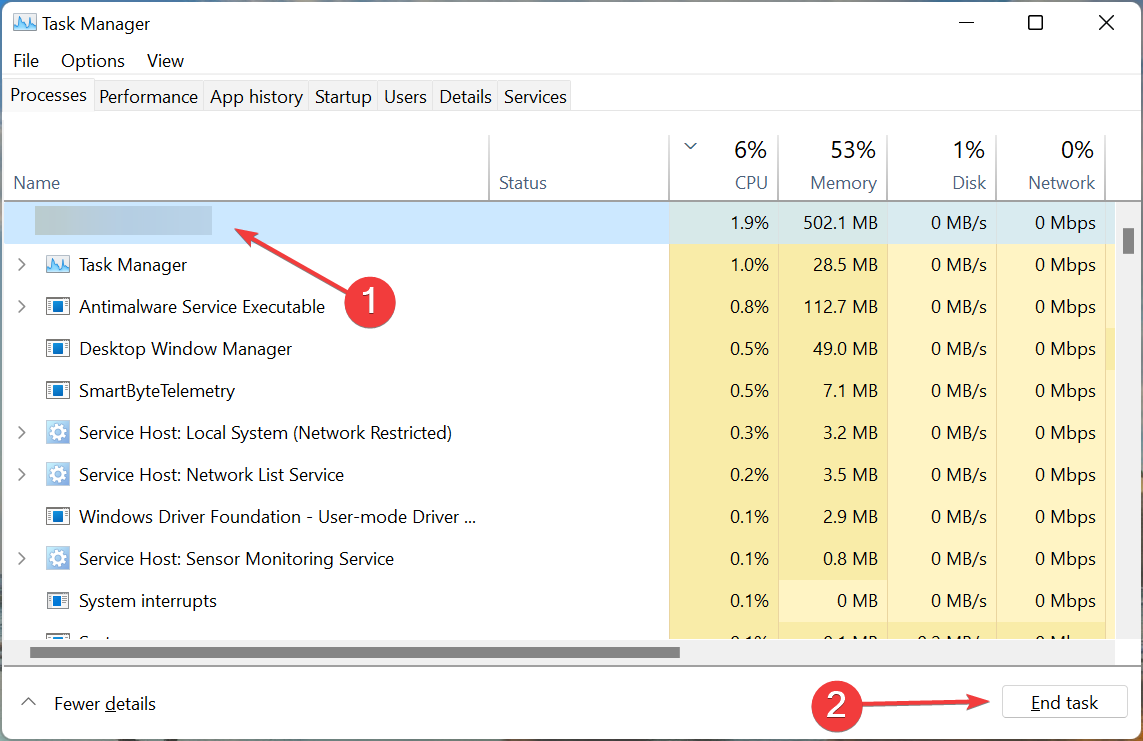The height and width of the screenshot is (741, 1143).
Task: Click the vertical scrollbar thumb
Action: [1128, 241]
